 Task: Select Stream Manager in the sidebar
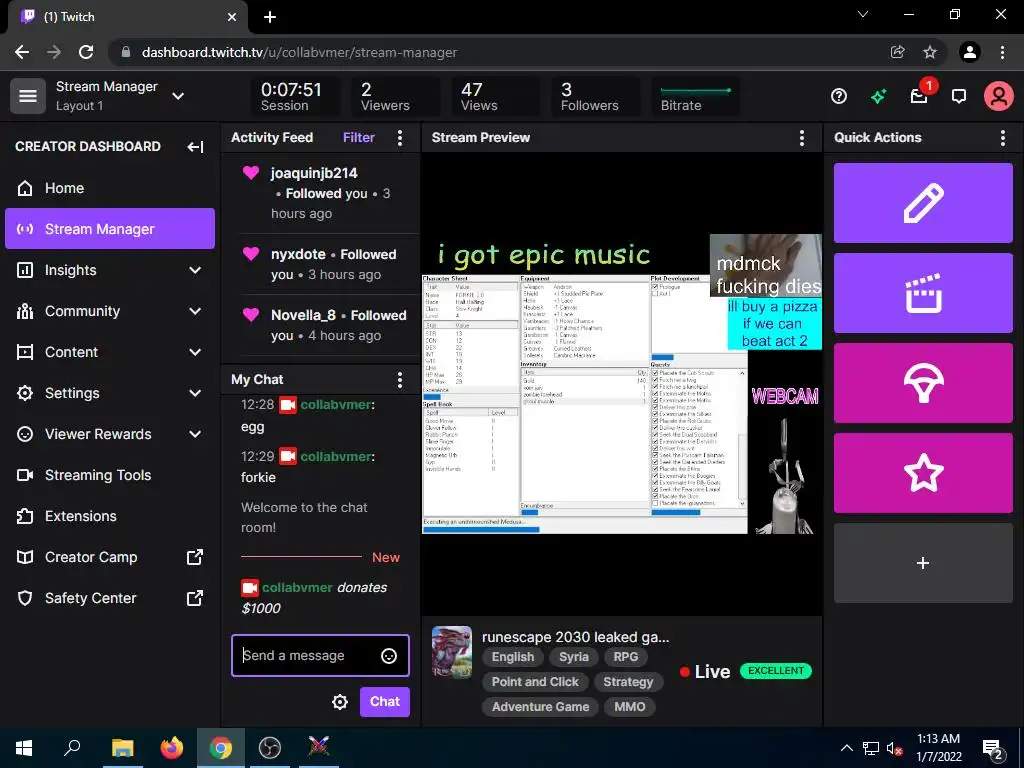[110, 229]
